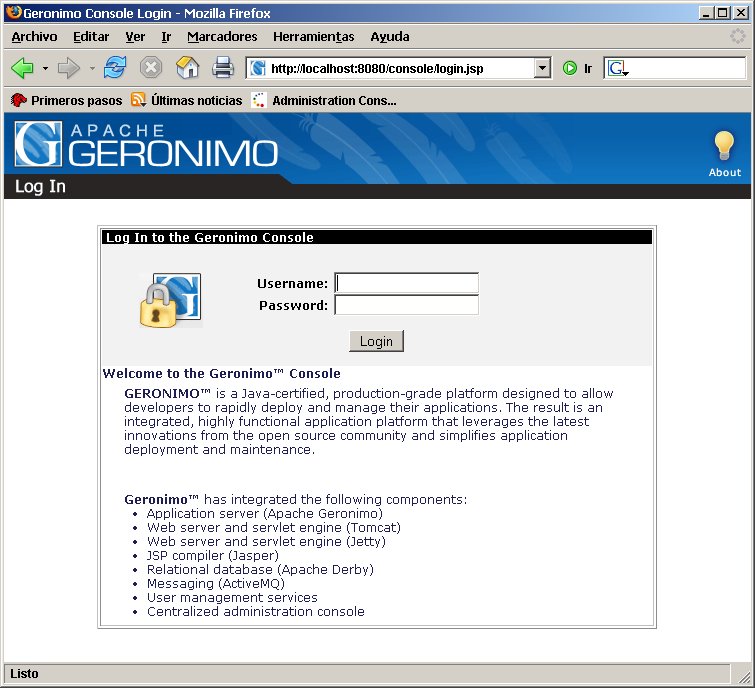Viewport: 755px width, 688px height.
Task: Open Administration Cons... bookmark
Action: [324, 100]
